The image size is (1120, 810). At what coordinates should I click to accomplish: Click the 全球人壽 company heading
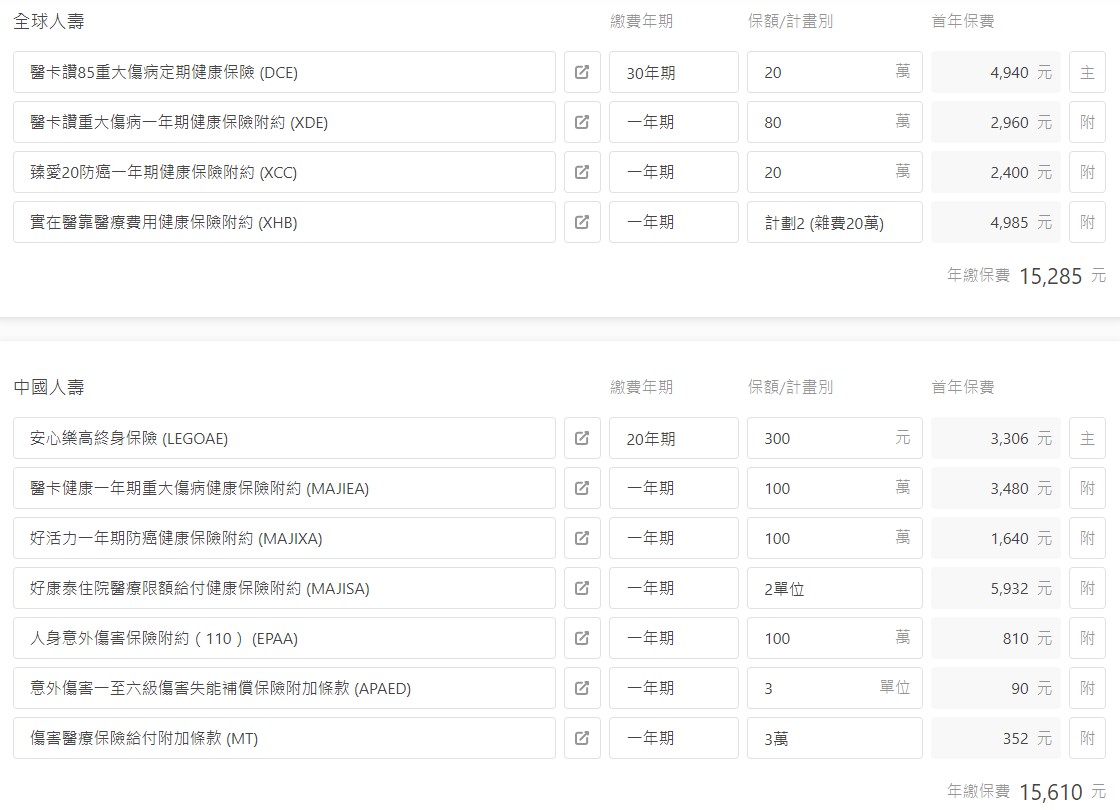pos(49,21)
